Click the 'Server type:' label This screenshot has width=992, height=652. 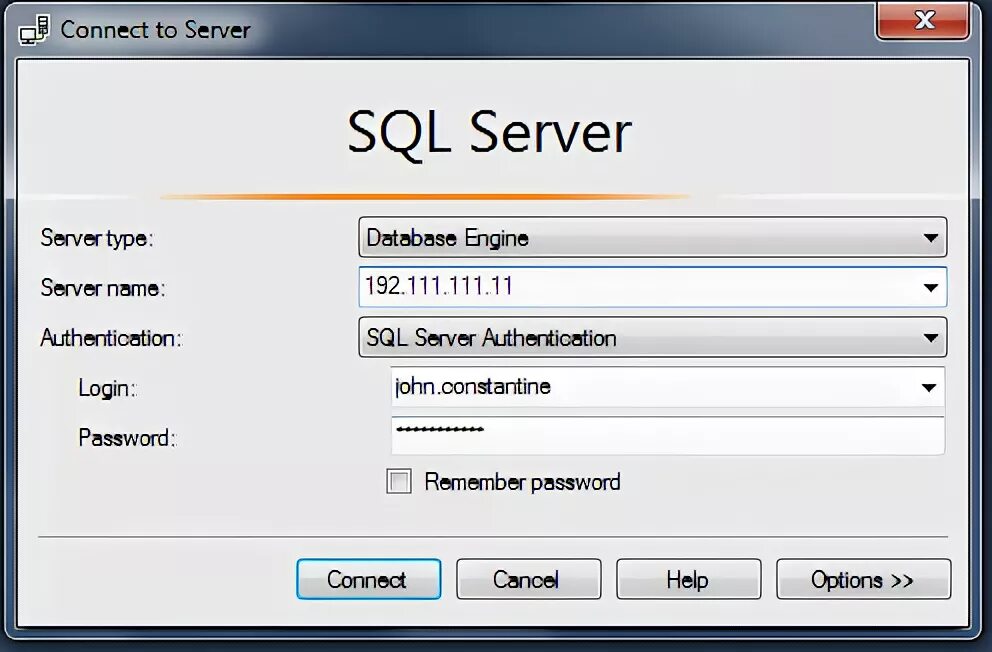[x=97, y=238]
